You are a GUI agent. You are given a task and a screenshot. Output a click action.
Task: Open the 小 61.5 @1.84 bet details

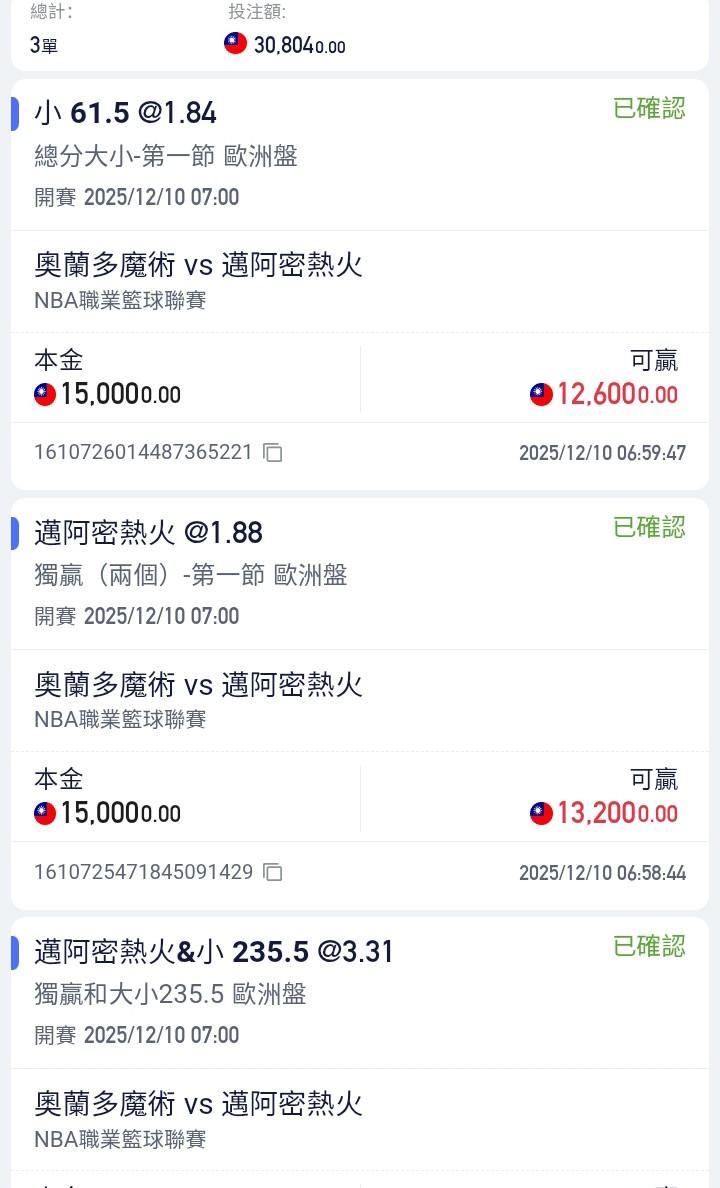pos(126,113)
